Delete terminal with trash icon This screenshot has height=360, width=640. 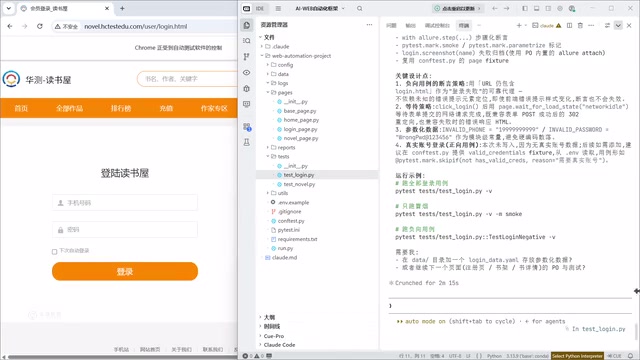coord(580,25)
